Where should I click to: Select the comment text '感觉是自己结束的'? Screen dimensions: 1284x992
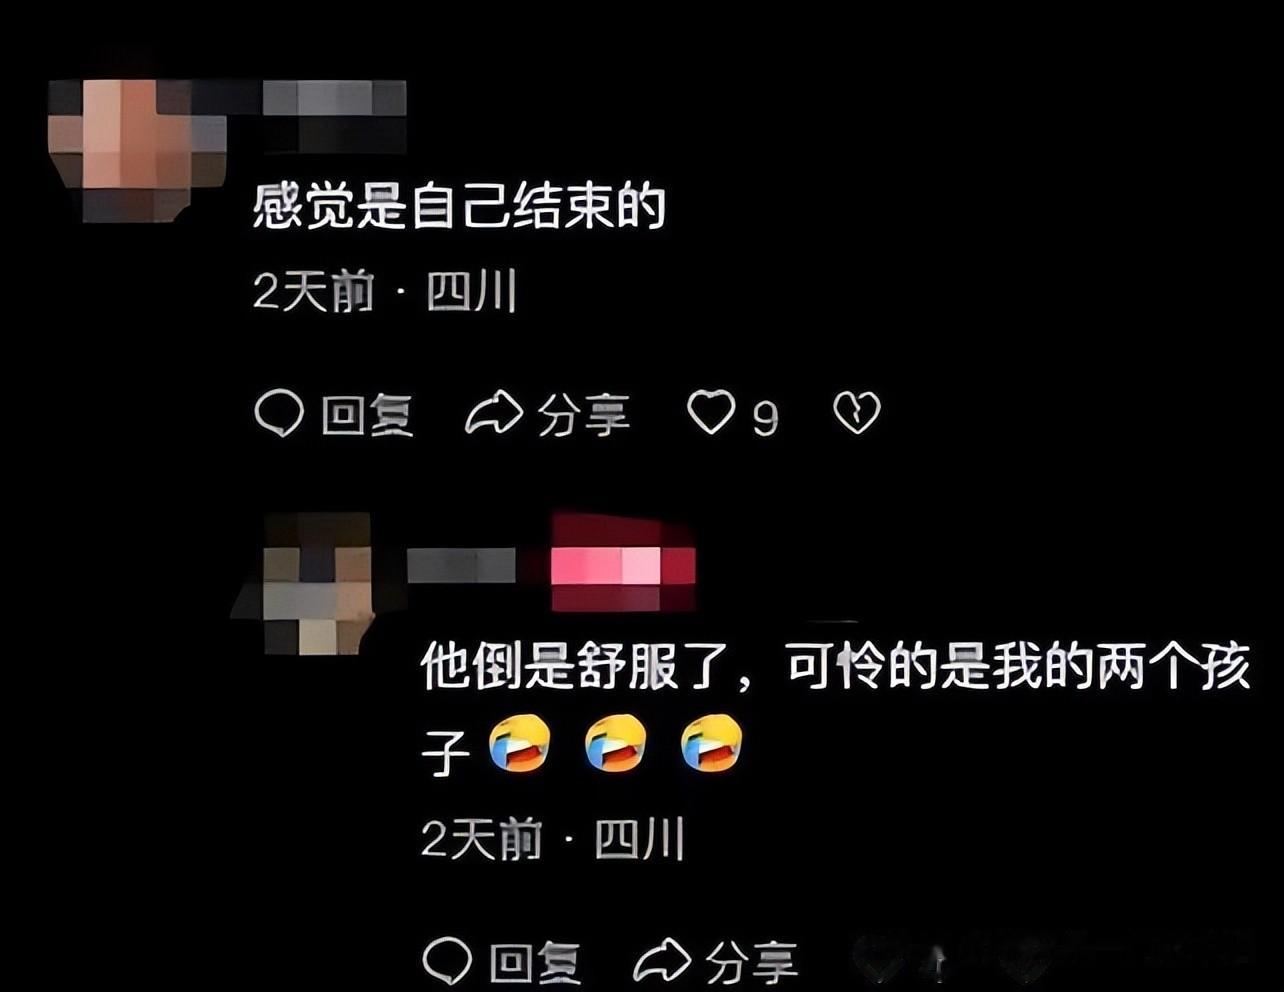coord(459,208)
